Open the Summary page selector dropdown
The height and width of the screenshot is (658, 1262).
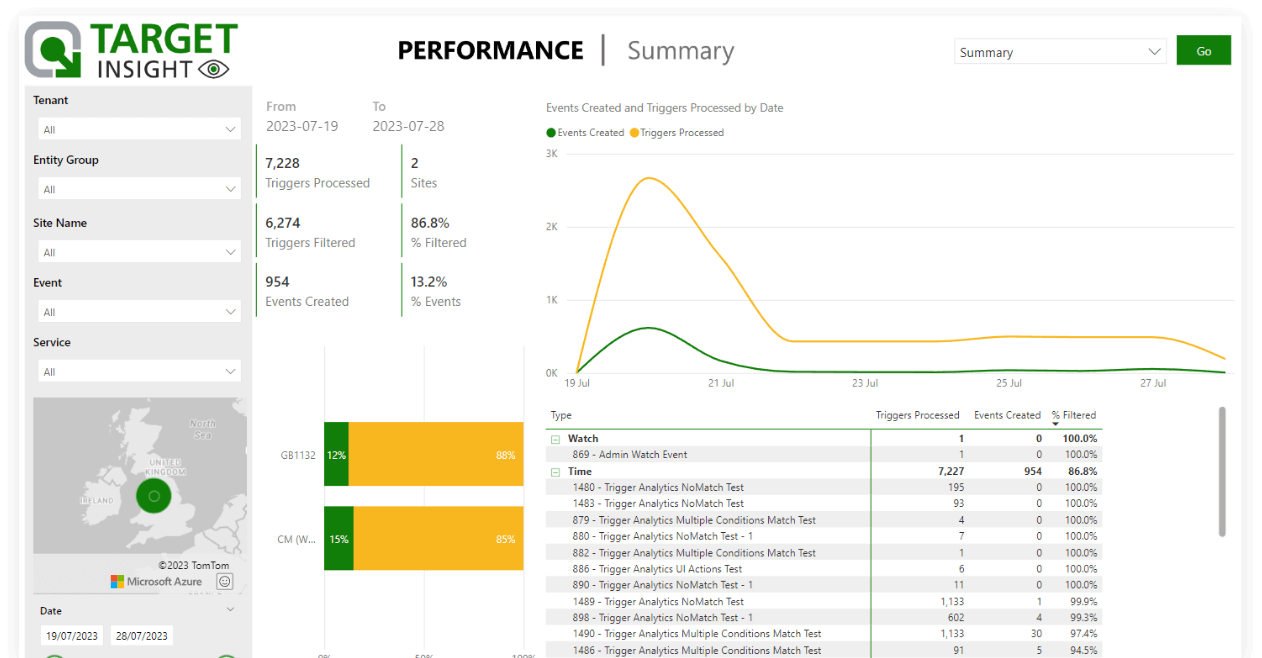click(1060, 52)
